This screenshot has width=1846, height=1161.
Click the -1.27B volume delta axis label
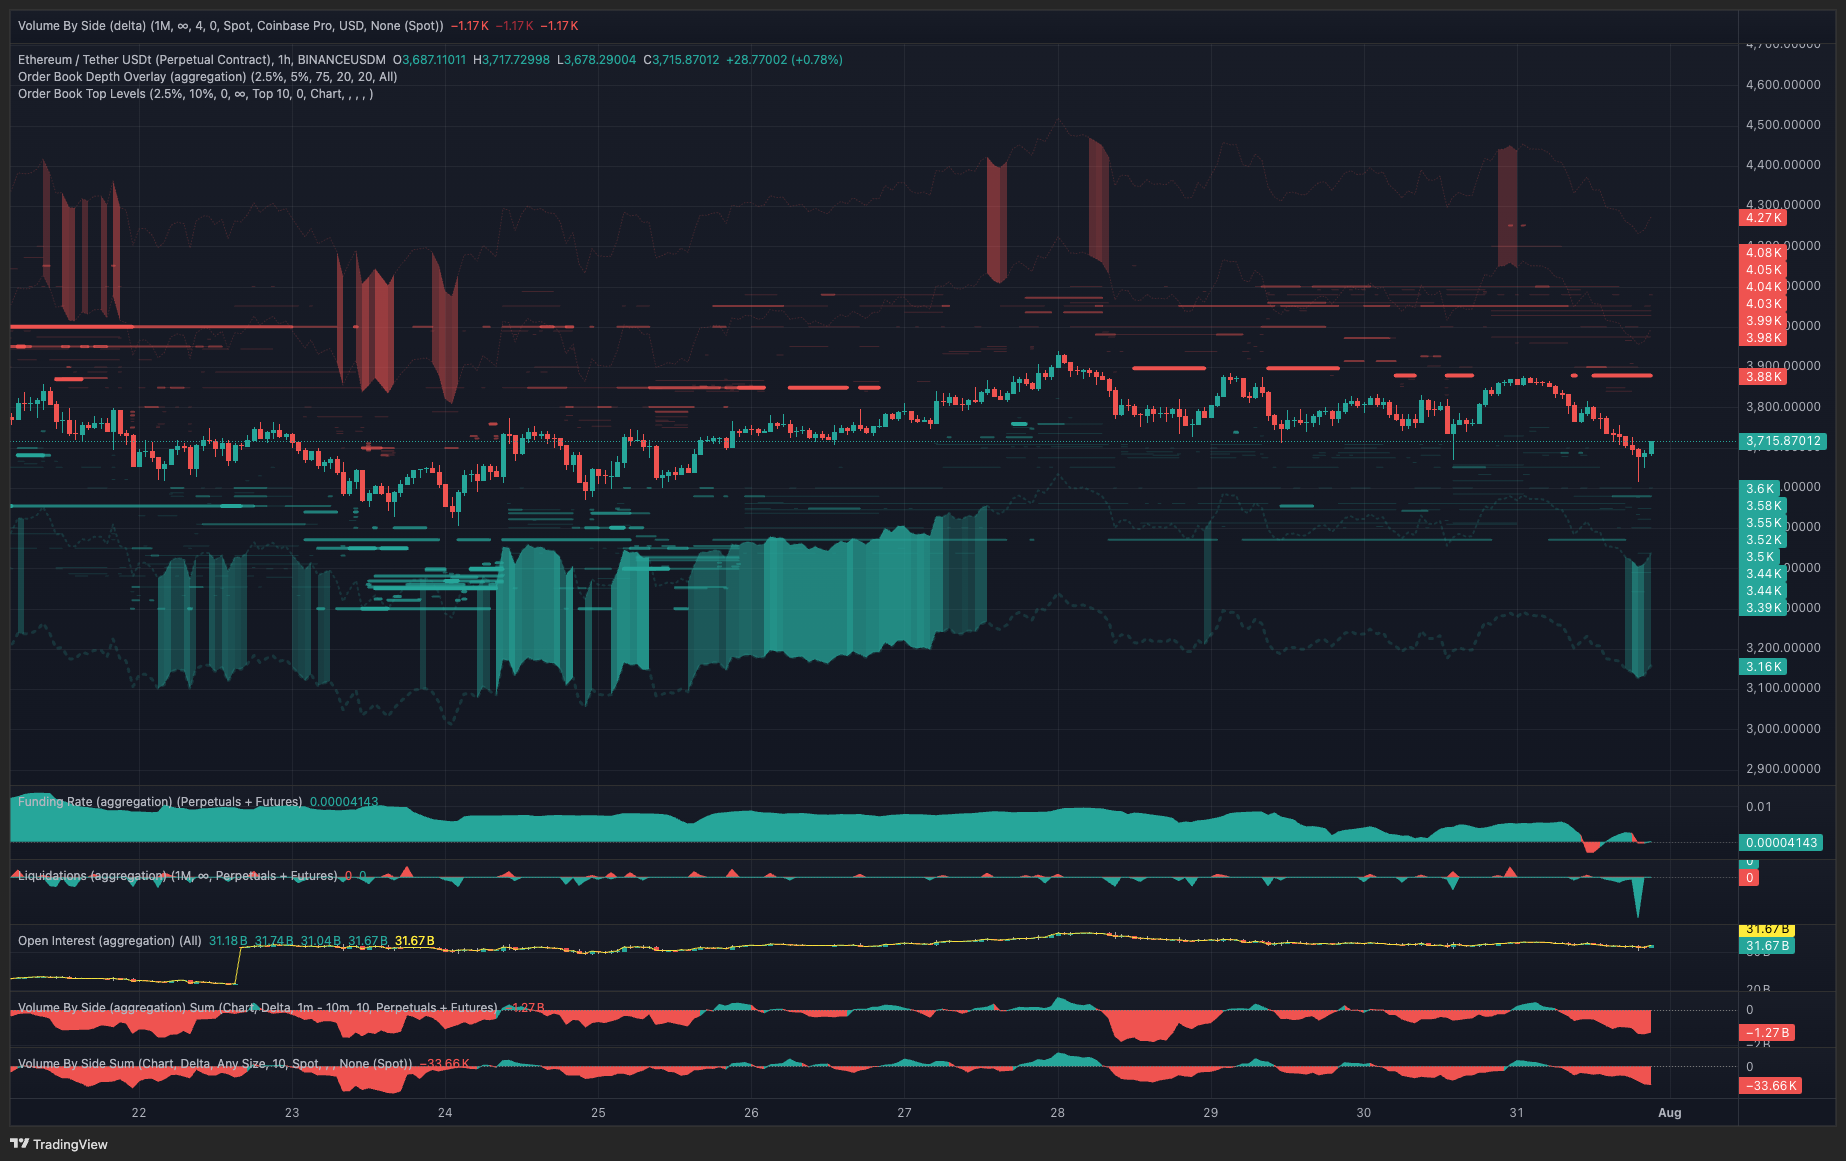coord(1767,1033)
